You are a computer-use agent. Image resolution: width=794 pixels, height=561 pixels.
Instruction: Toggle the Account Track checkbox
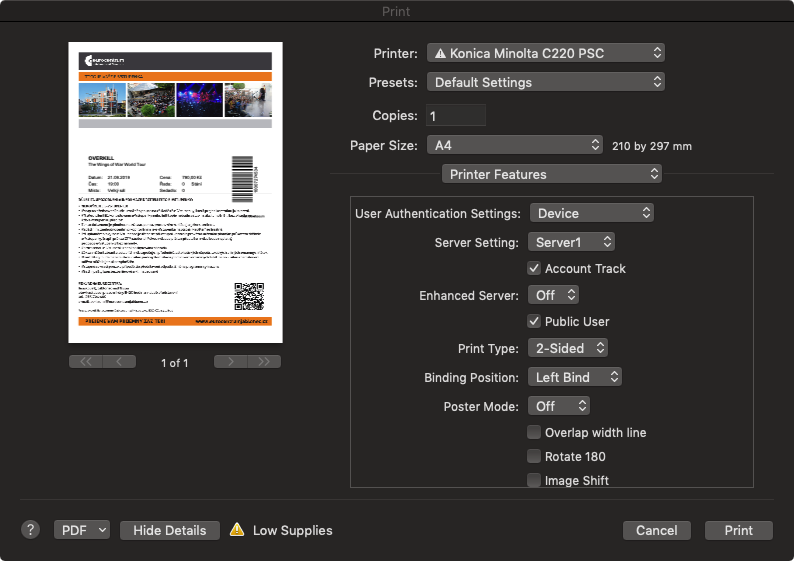pyautogui.click(x=534, y=268)
